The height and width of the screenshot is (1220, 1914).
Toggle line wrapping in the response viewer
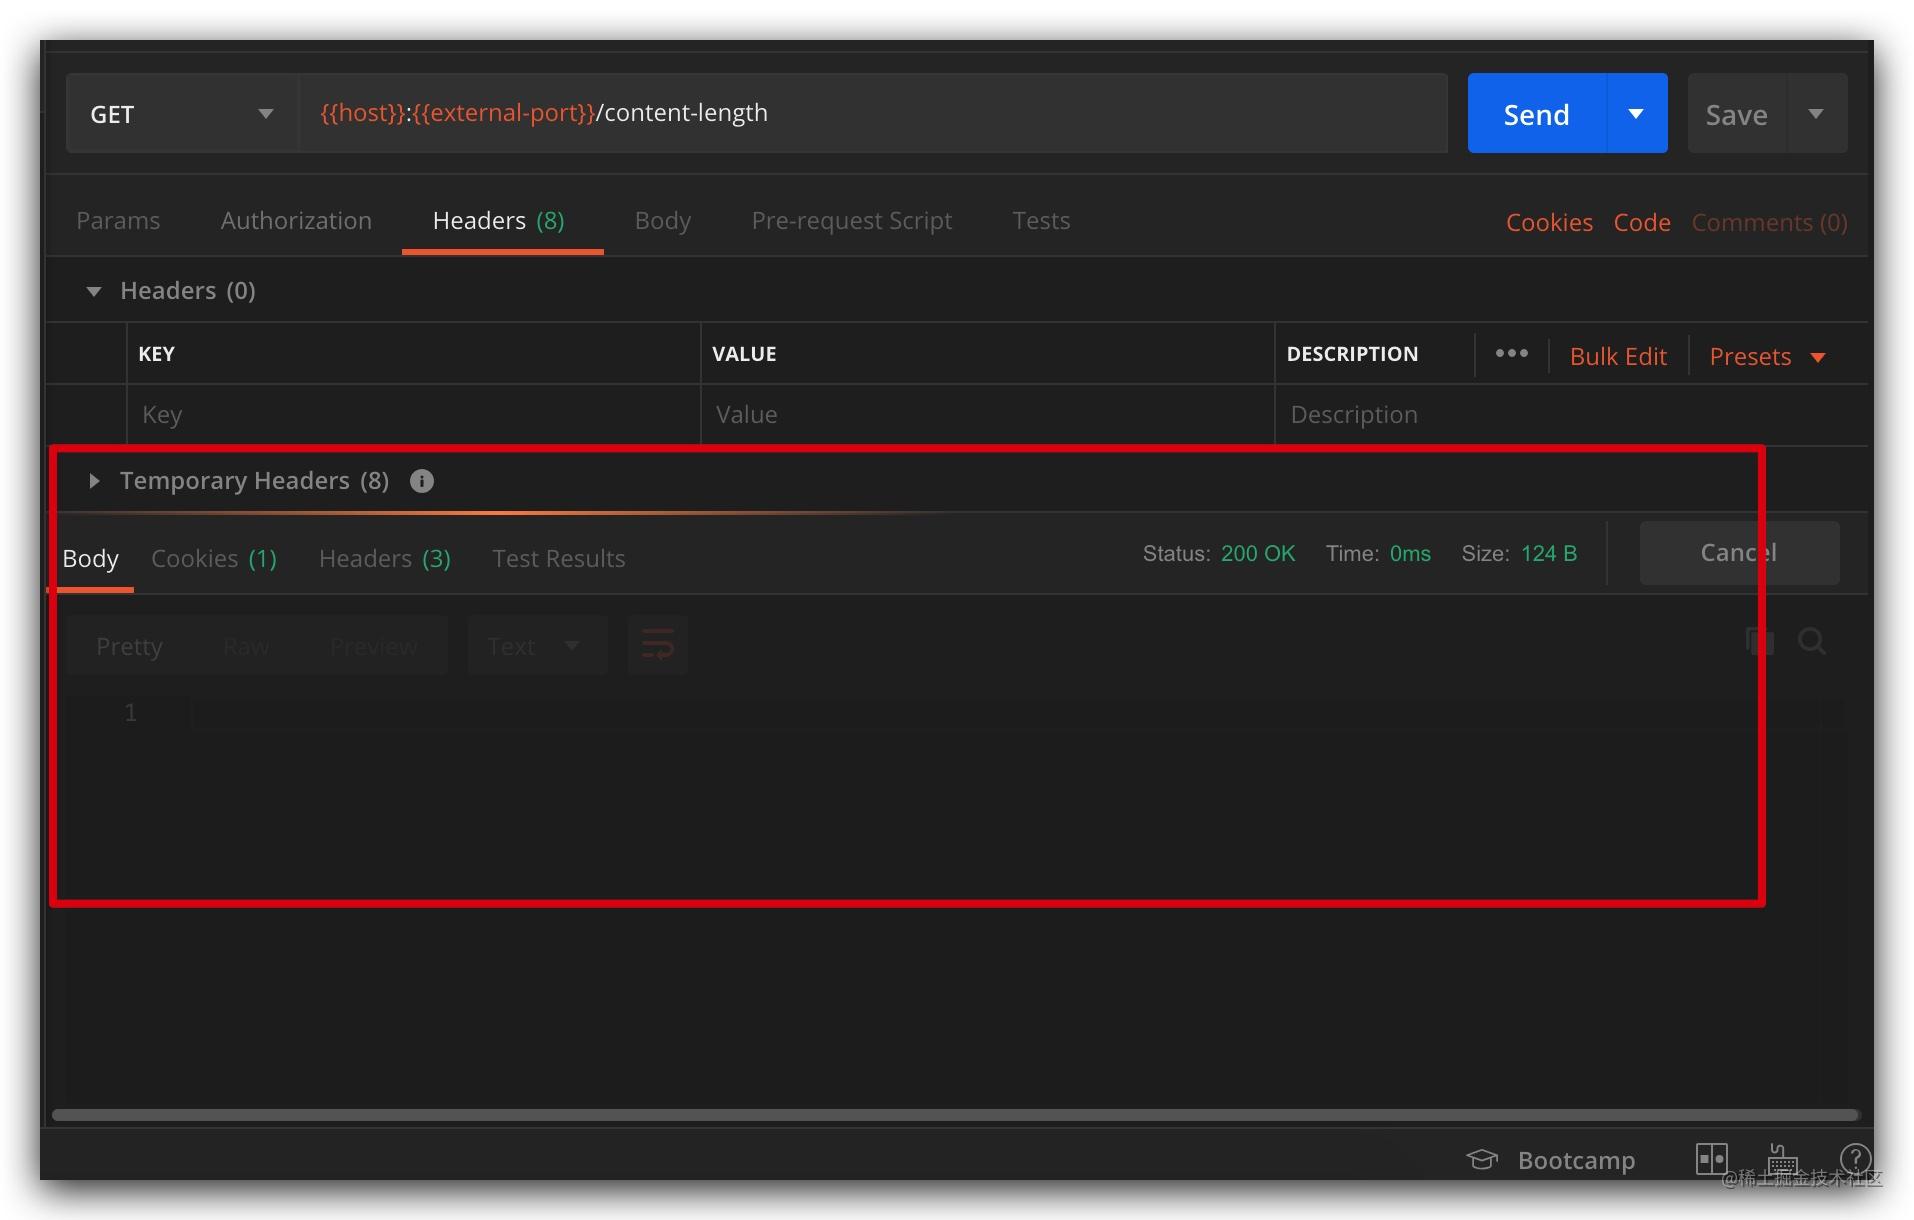coord(657,645)
